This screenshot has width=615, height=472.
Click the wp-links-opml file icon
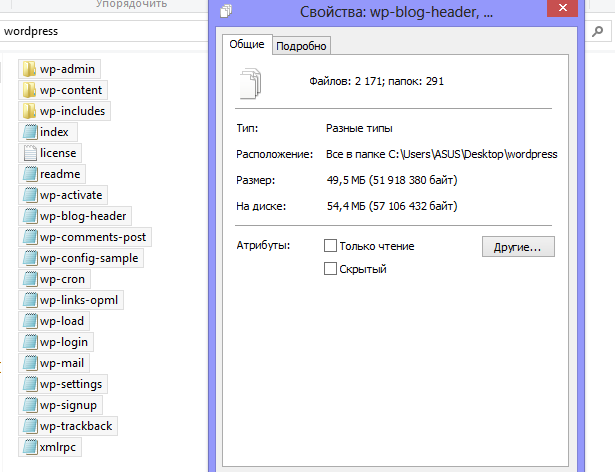[x=30, y=300]
